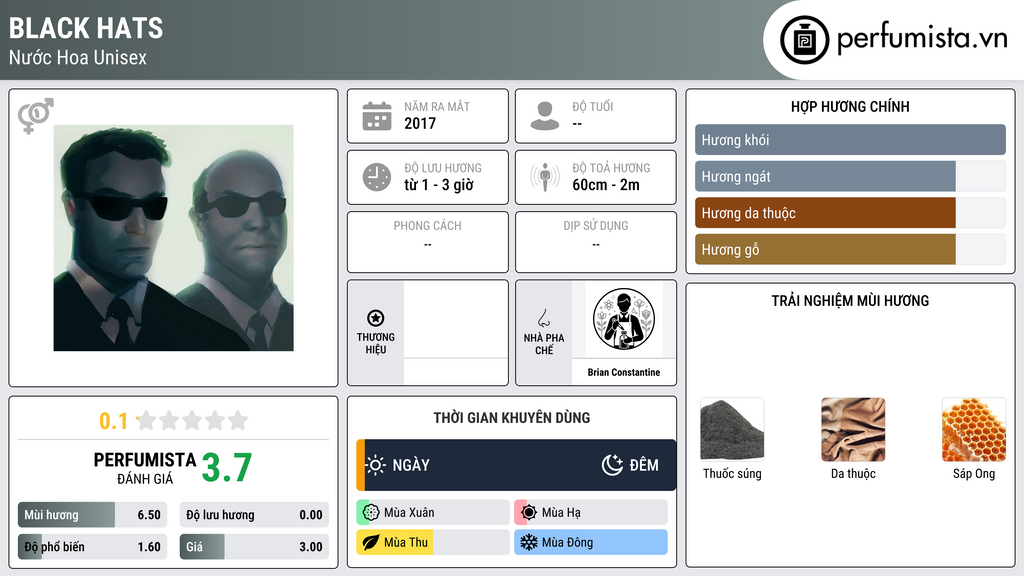The width and height of the screenshot is (1024, 576).
Task: Click the sun icon next to Ngày
Action: coord(376,465)
